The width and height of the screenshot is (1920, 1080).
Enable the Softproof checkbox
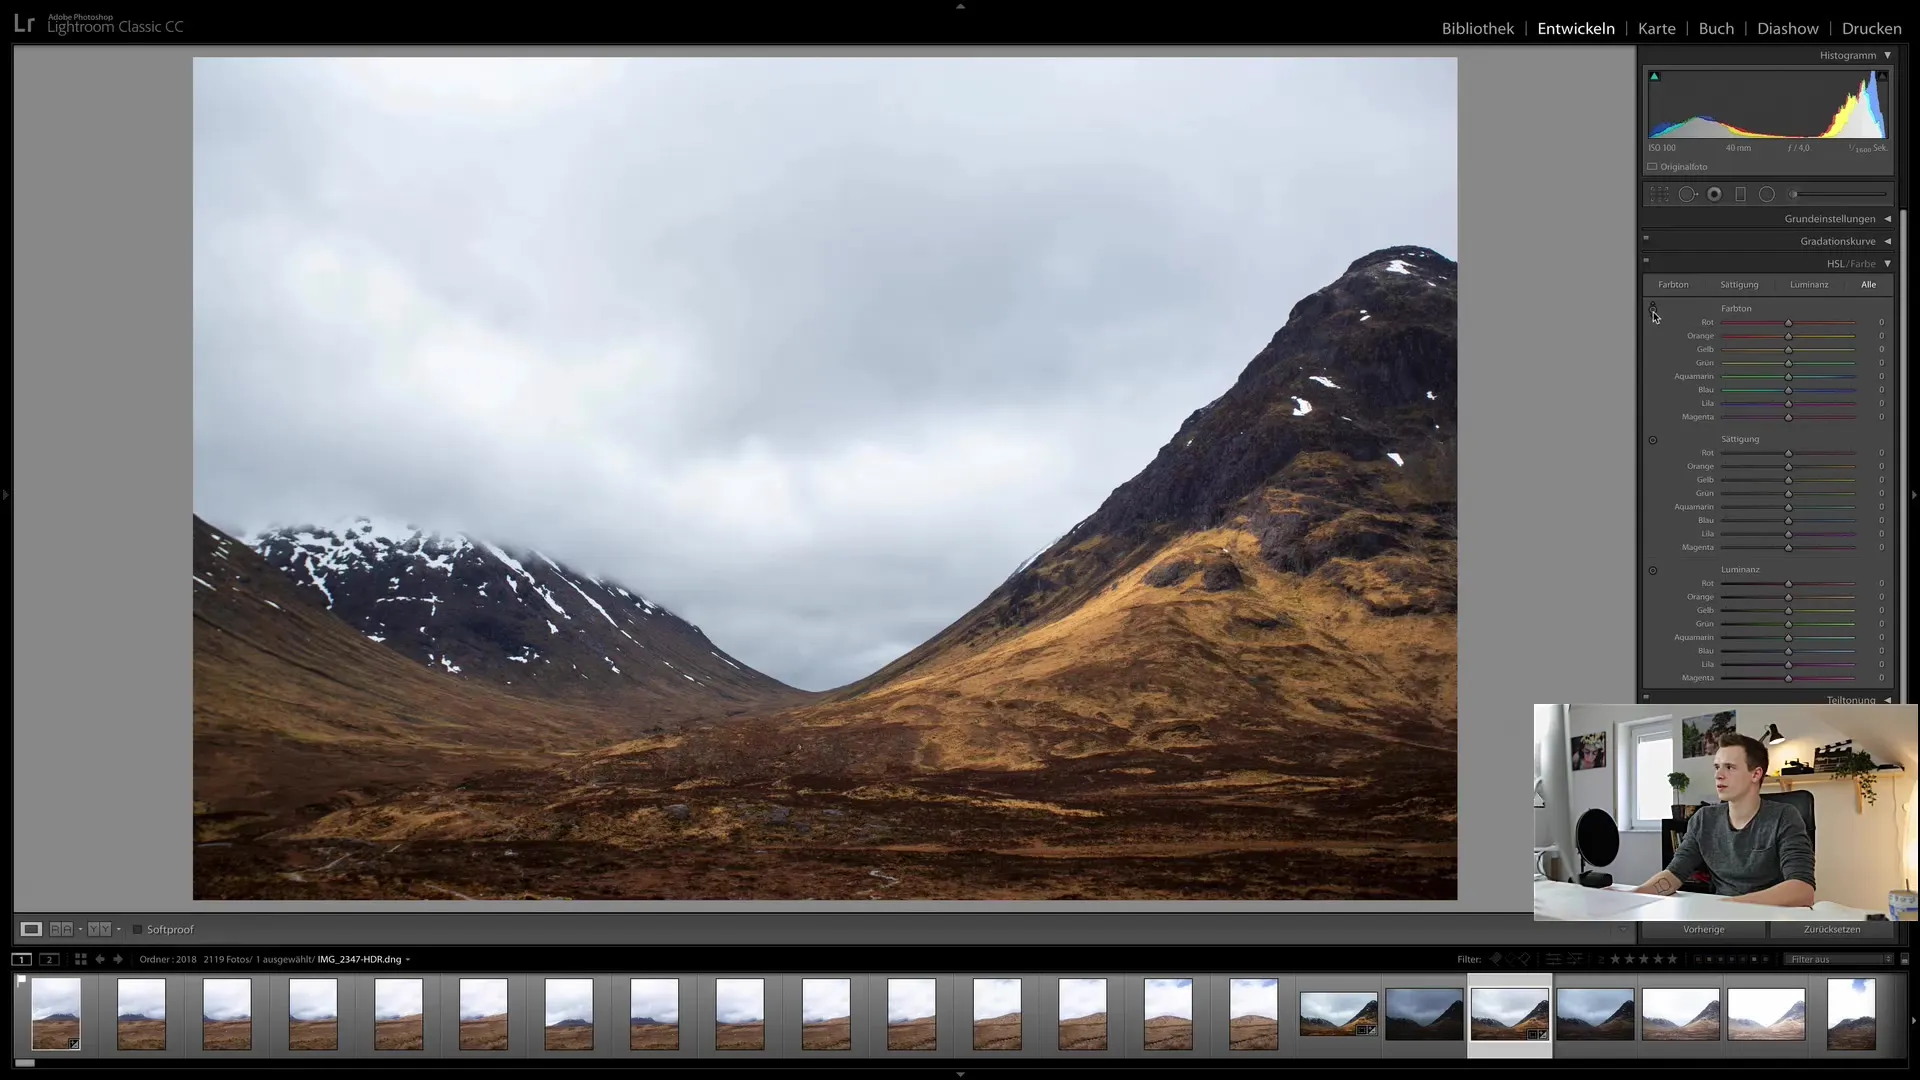[x=137, y=930]
